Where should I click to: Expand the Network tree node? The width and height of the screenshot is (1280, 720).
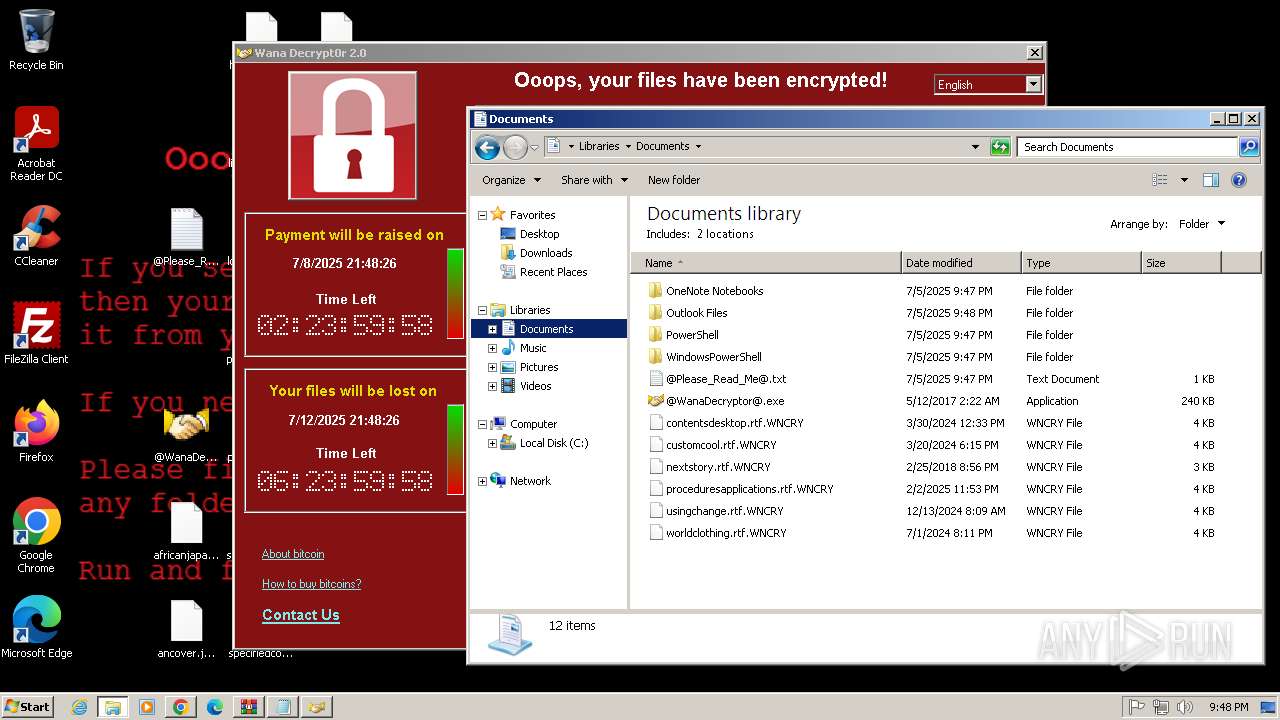pos(482,481)
